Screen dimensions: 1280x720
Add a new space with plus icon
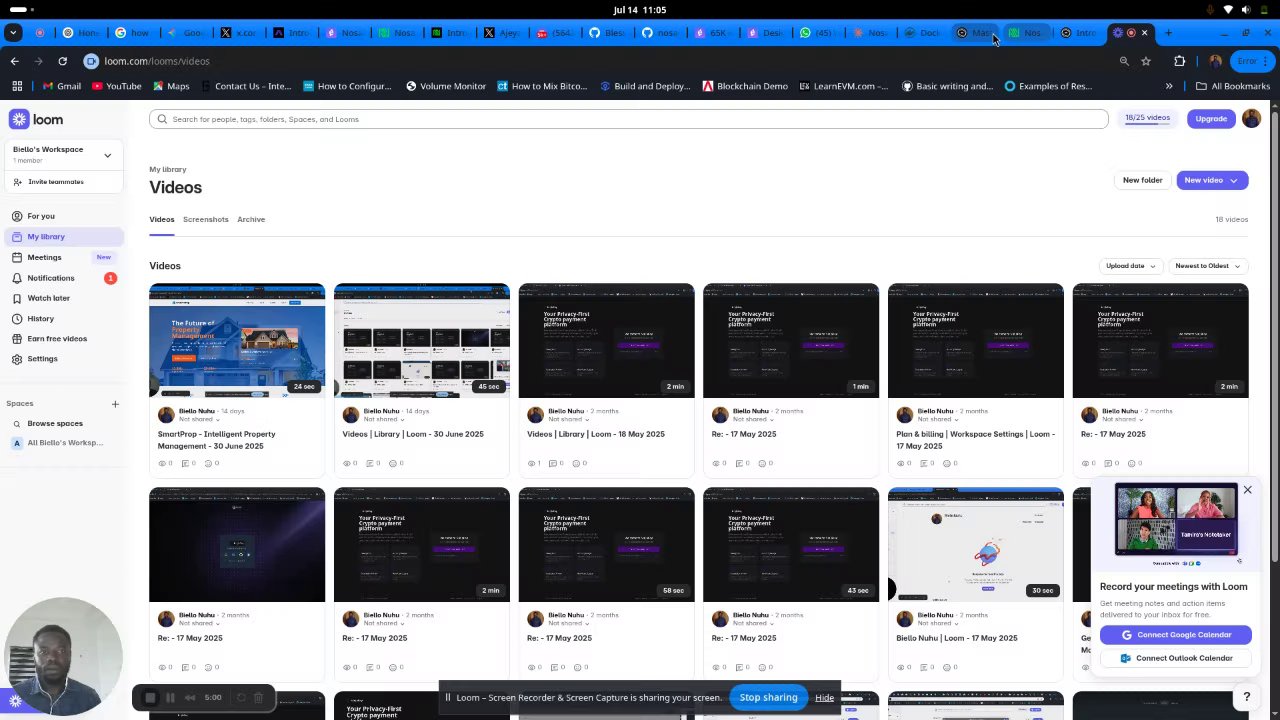[x=115, y=404]
